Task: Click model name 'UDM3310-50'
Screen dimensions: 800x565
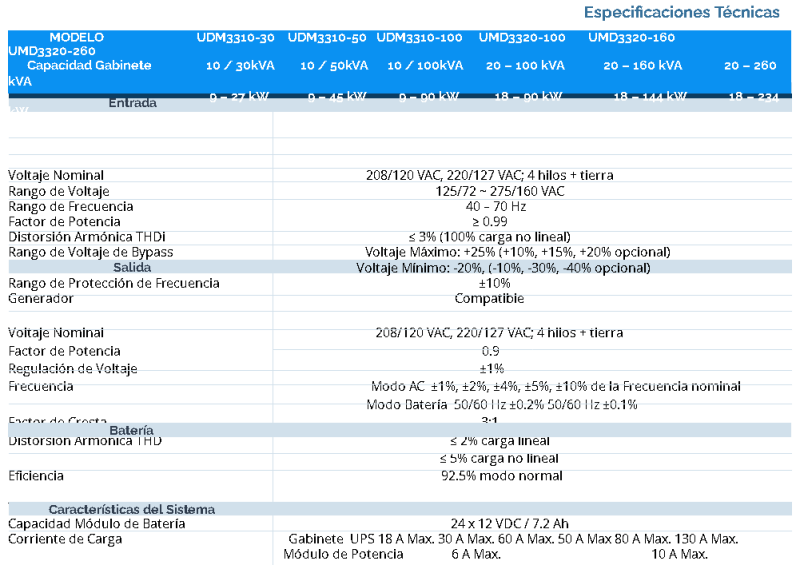Action: pos(327,38)
